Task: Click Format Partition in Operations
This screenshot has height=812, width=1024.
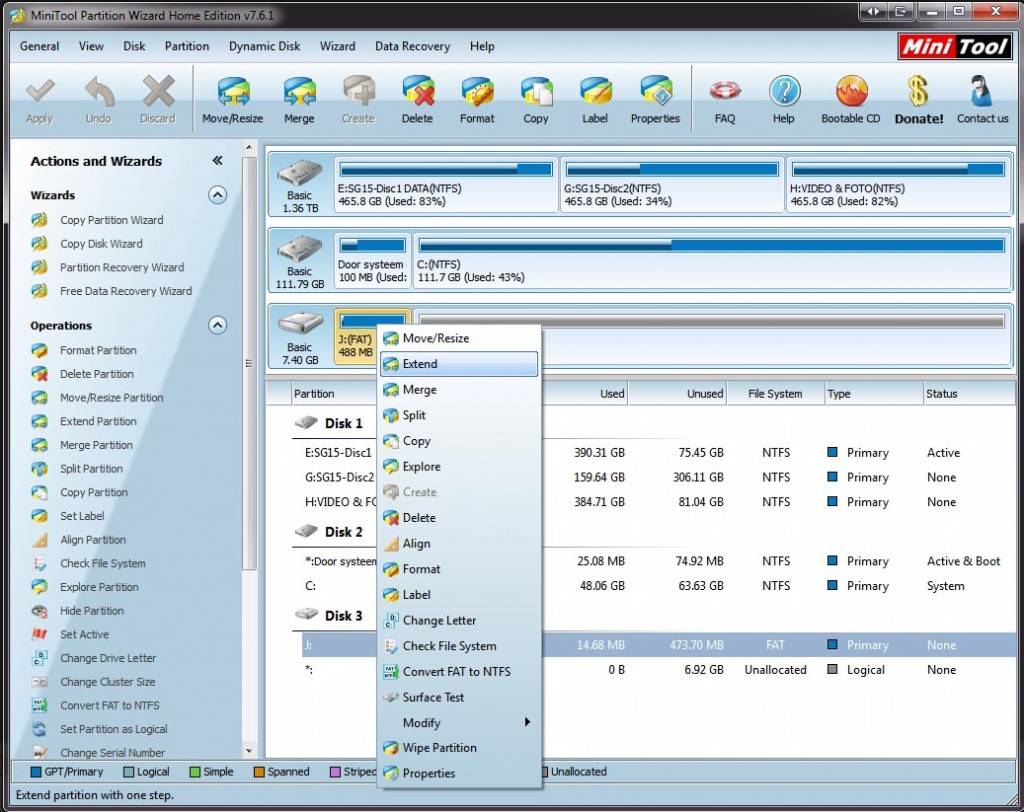Action: pos(98,350)
